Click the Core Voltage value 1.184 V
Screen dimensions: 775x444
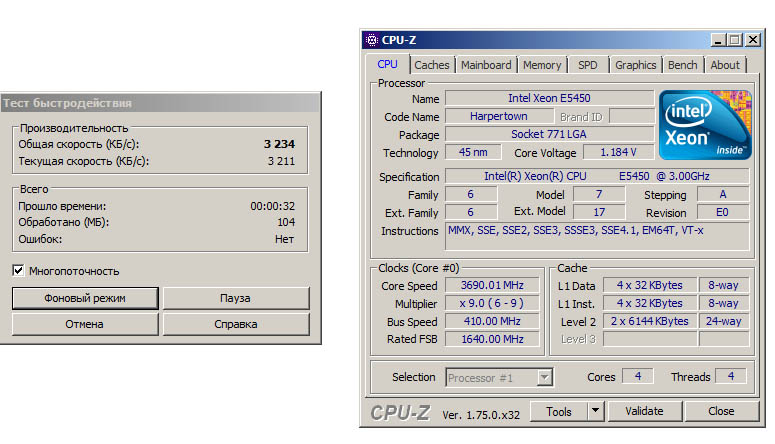(x=618, y=152)
